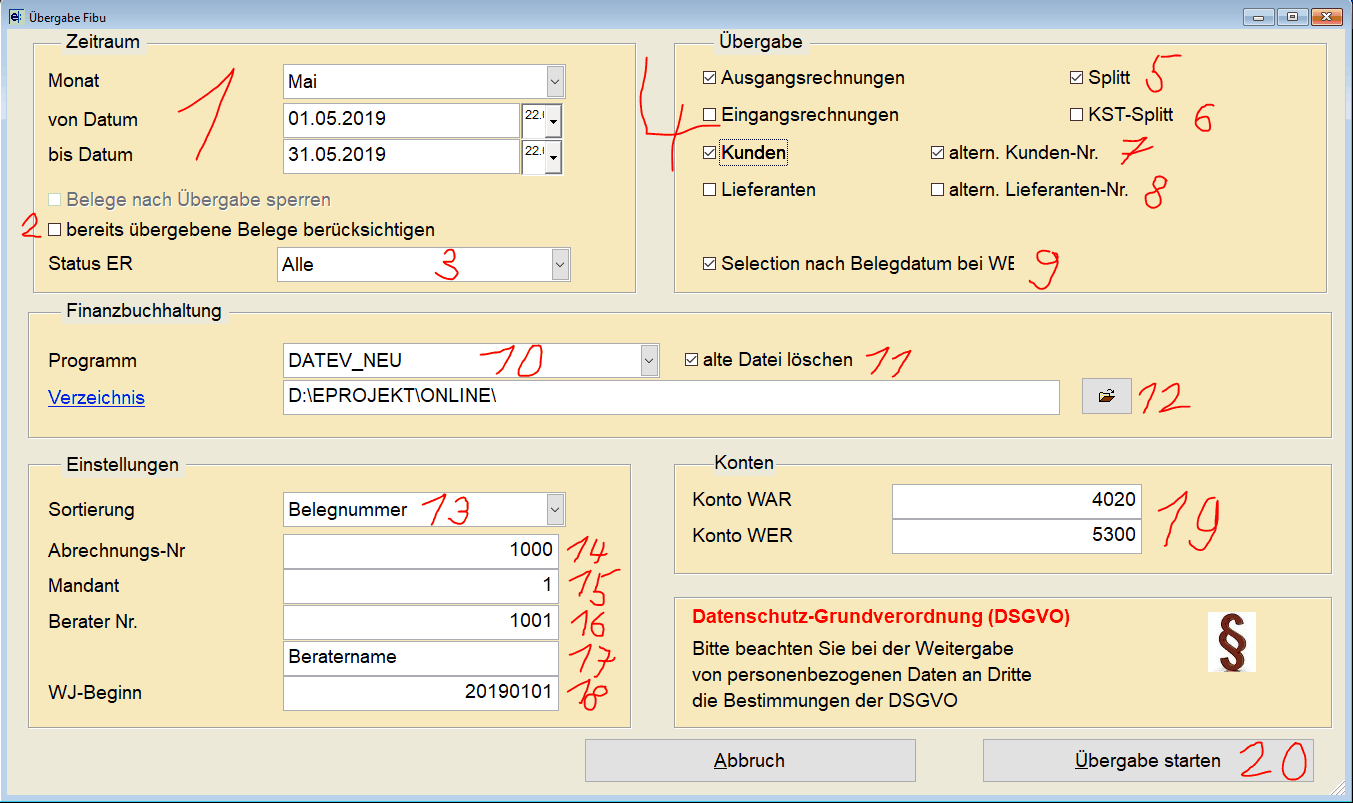1353x803 pixels.
Task: Enable the Lieferanten checkbox
Action: pos(709,189)
